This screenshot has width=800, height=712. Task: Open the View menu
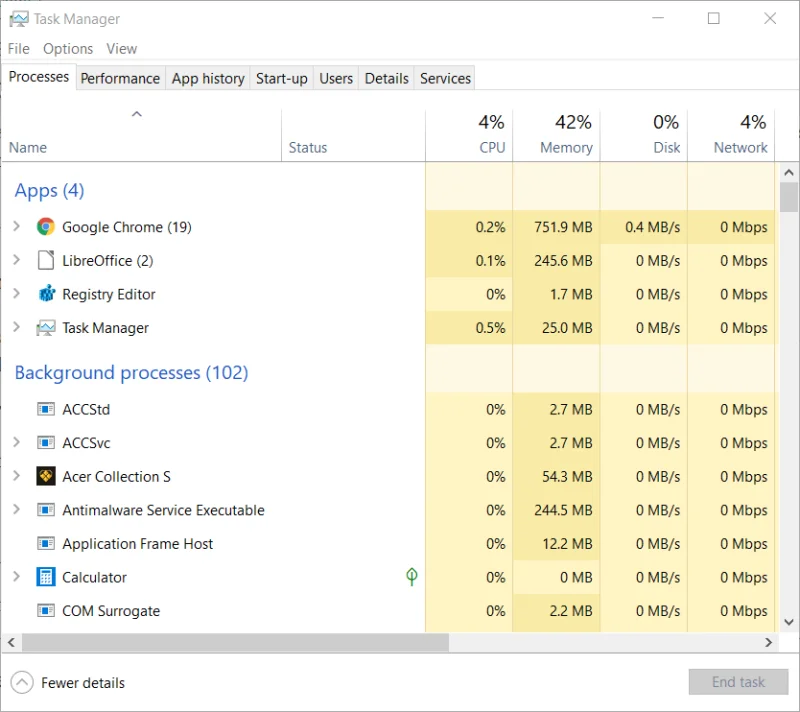tap(121, 48)
